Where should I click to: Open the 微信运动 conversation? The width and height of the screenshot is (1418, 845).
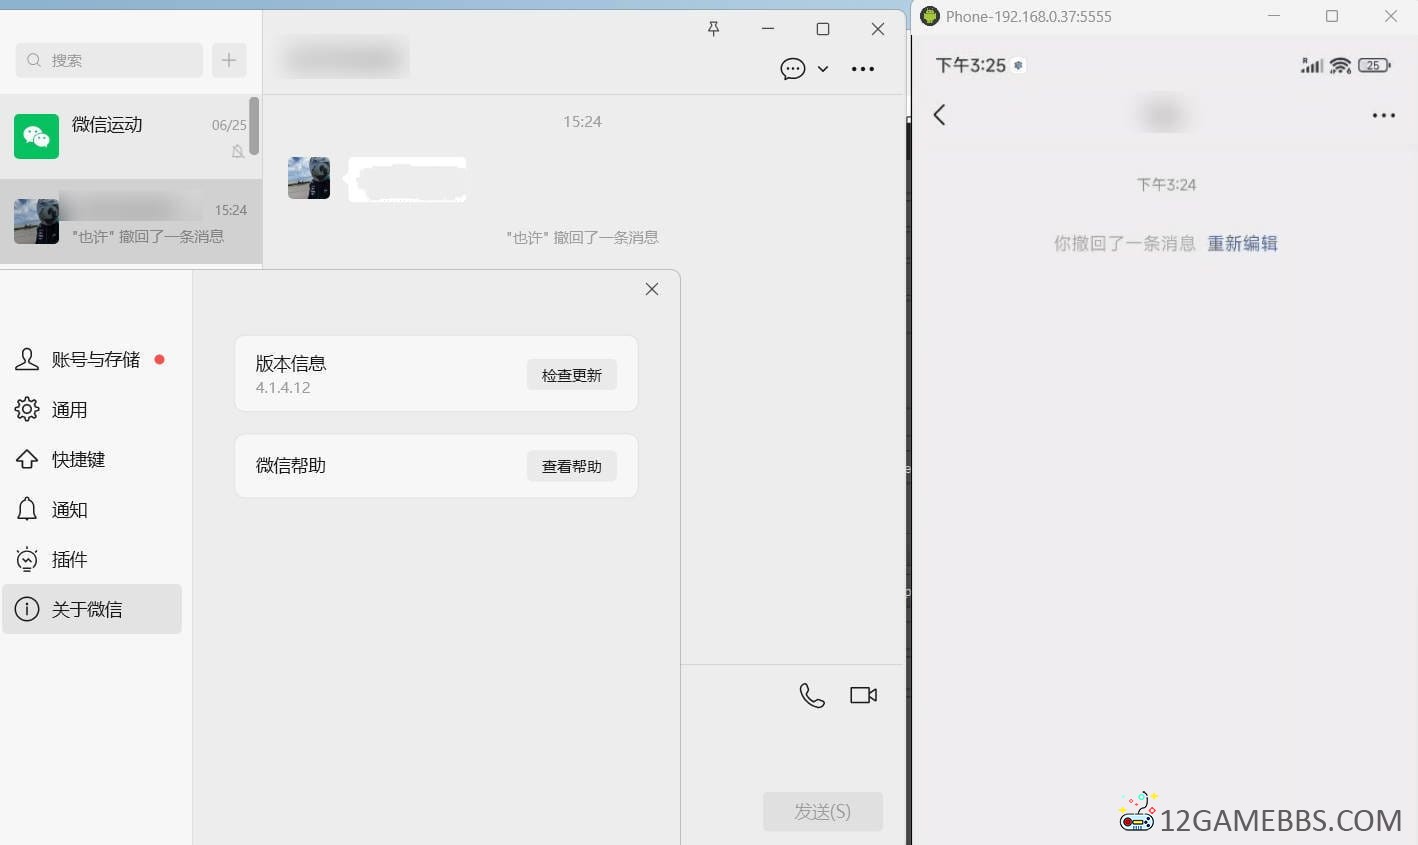point(125,137)
